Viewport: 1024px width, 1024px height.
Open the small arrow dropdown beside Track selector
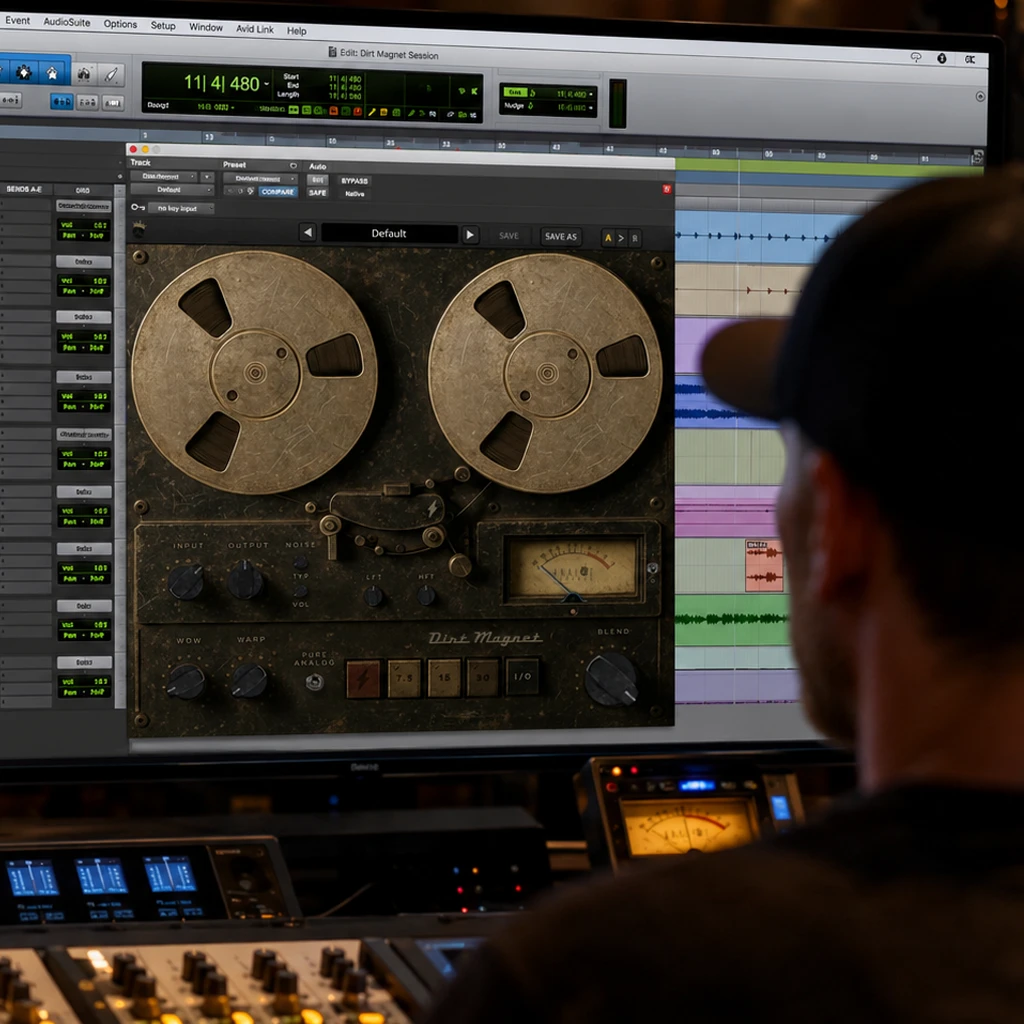207,177
